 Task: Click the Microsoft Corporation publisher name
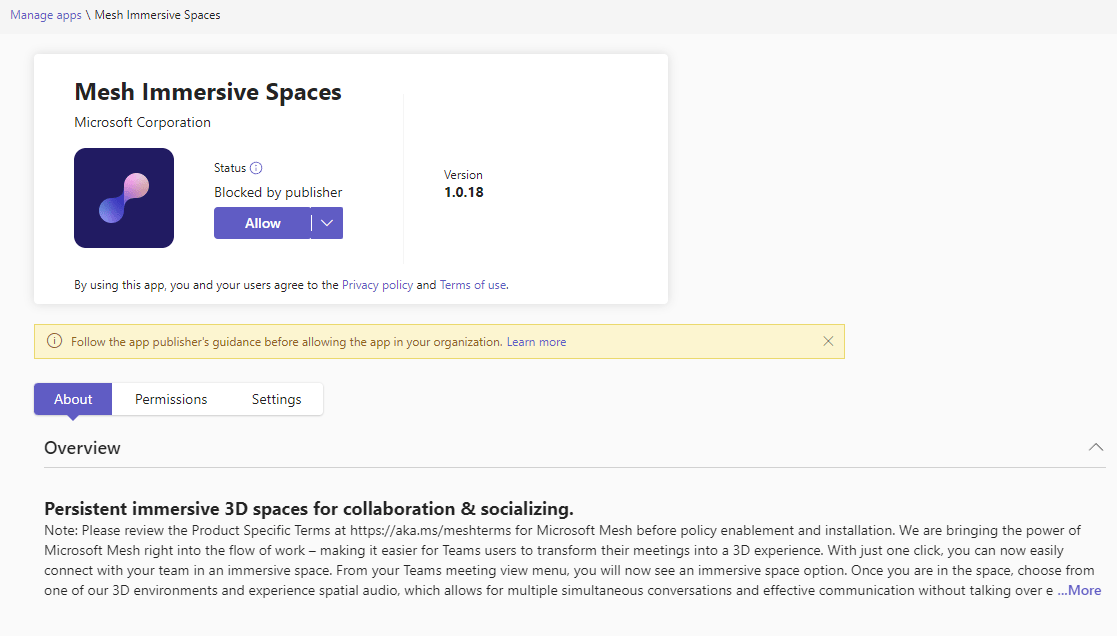(x=143, y=122)
